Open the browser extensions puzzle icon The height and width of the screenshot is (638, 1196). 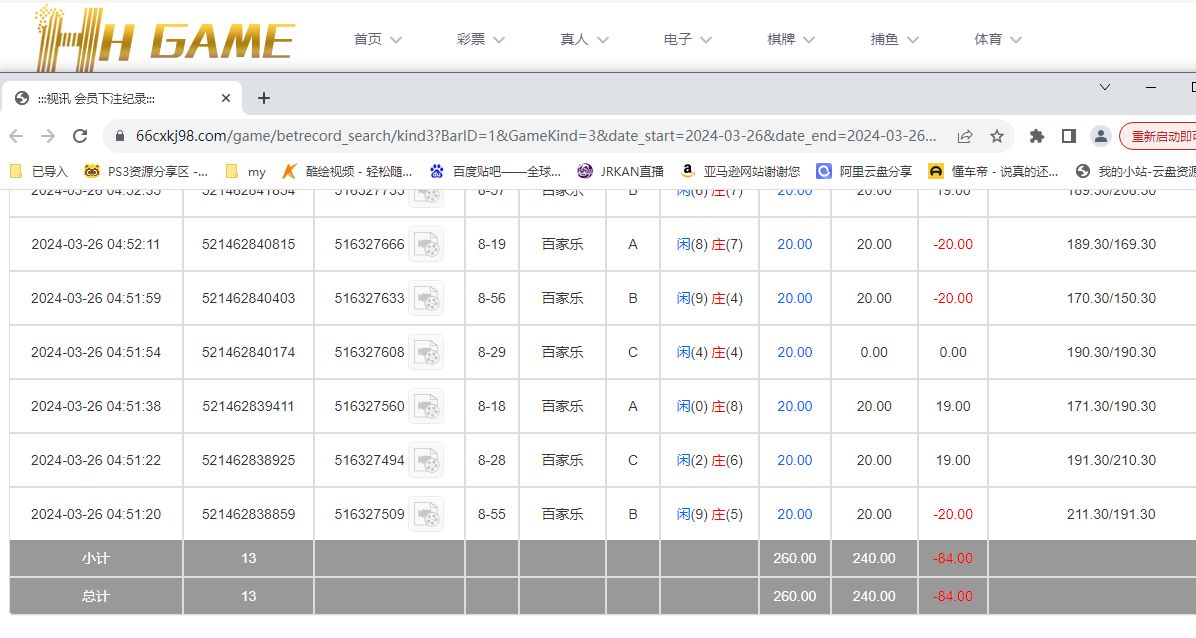pyautogui.click(x=1037, y=136)
